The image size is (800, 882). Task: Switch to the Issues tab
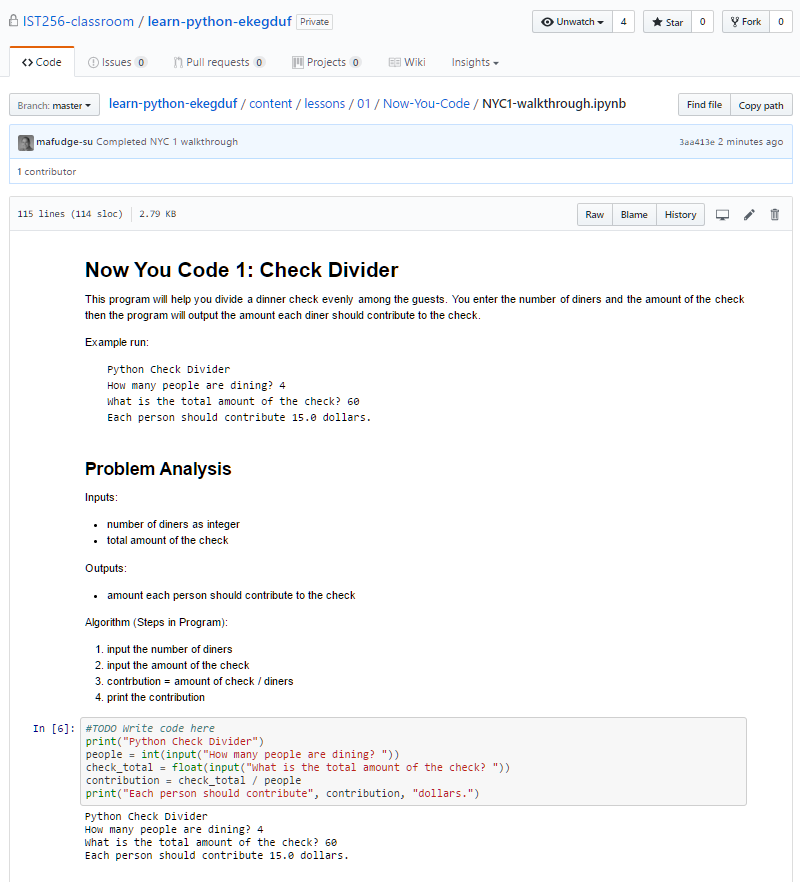(117, 62)
